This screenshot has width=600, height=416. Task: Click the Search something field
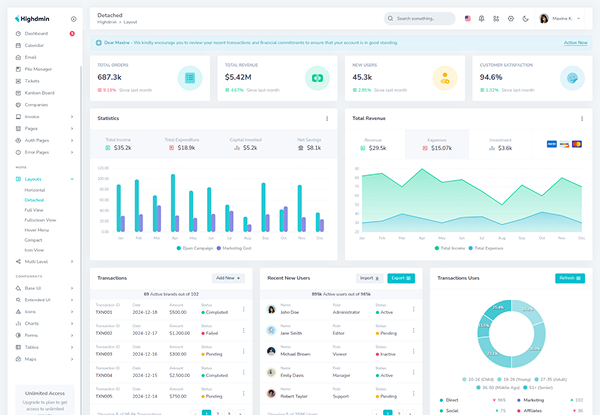pyautogui.click(x=419, y=18)
